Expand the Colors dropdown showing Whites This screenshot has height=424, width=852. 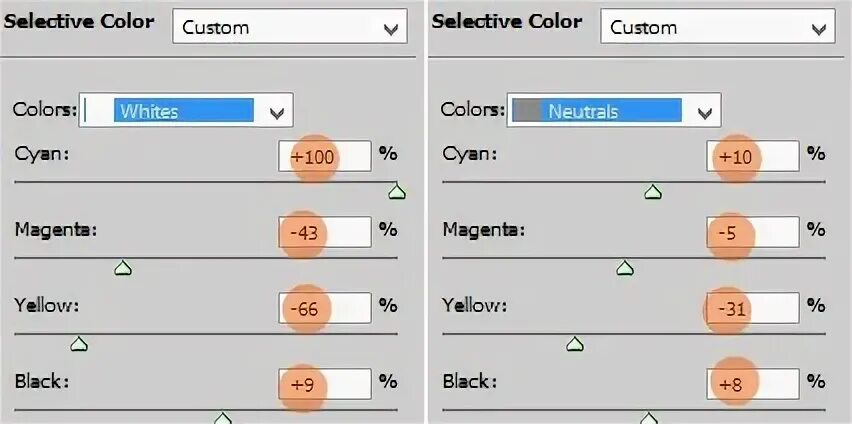186,110
